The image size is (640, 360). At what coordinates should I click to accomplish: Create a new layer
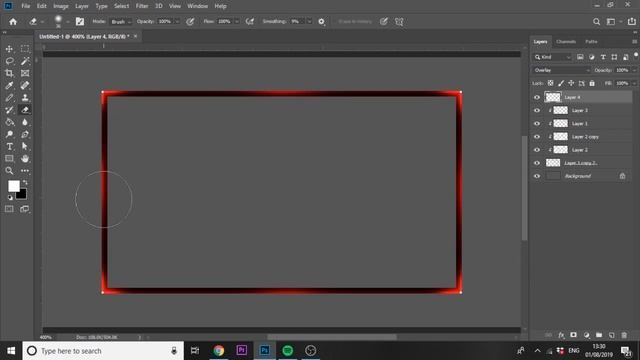click(611, 335)
